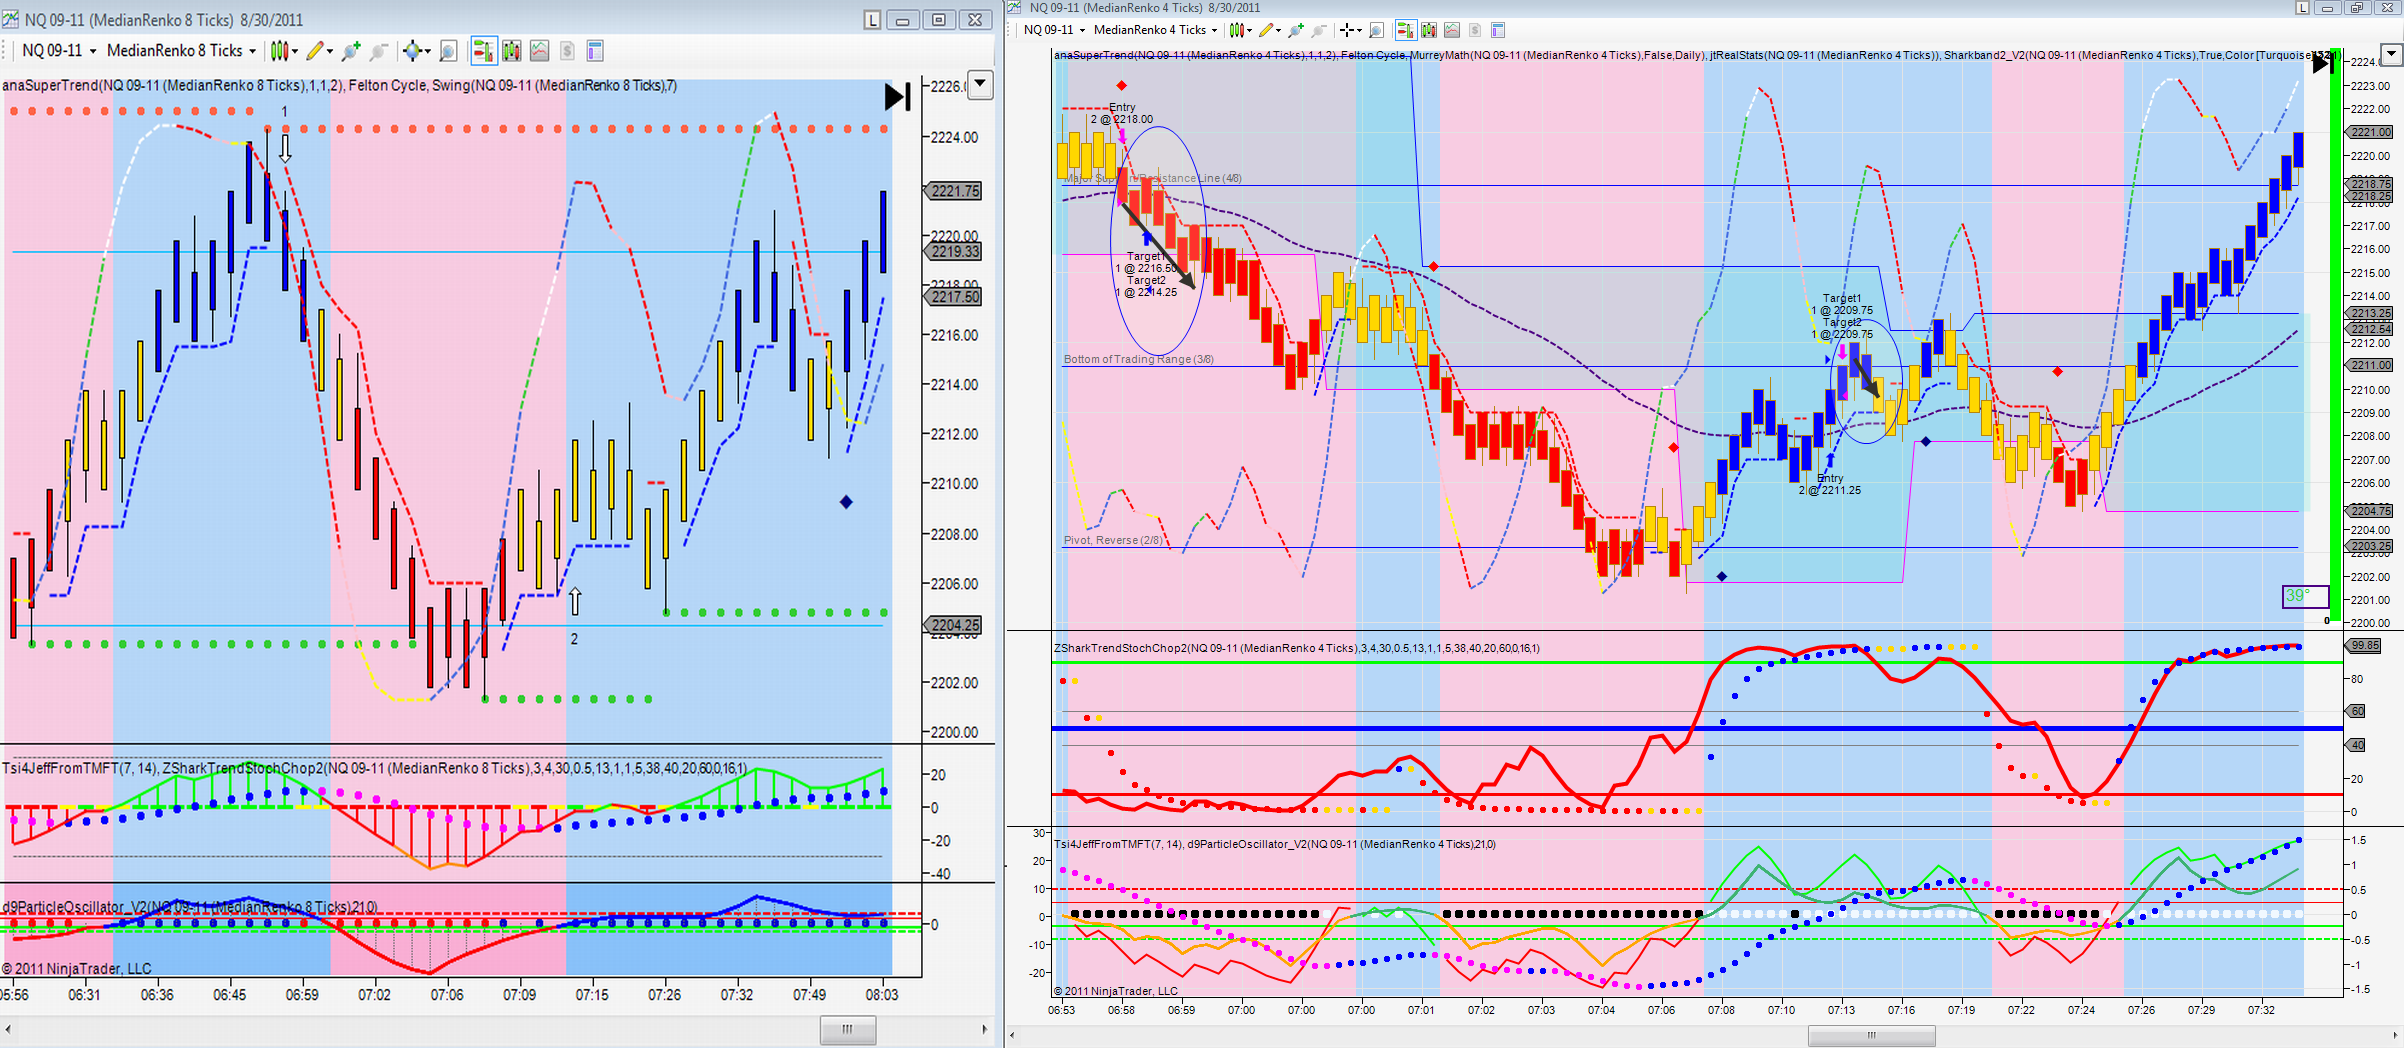Open indicators icon in 8 Ticks chart
Screen dimensions: 2404x1048
click(x=540, y=51)
